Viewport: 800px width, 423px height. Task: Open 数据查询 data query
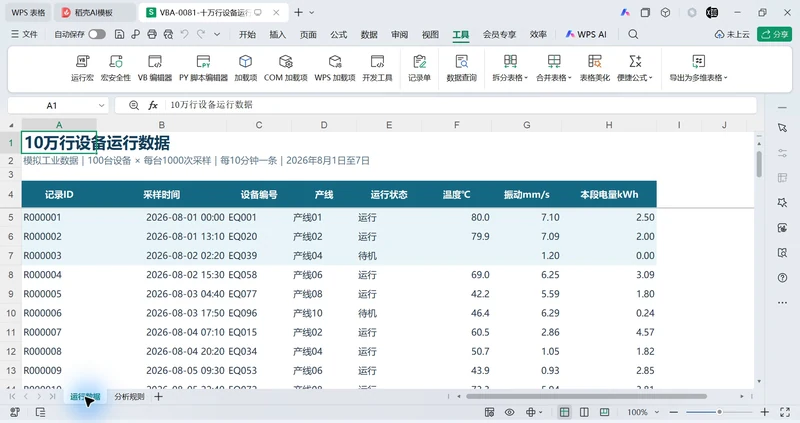(x=461, y=68)
